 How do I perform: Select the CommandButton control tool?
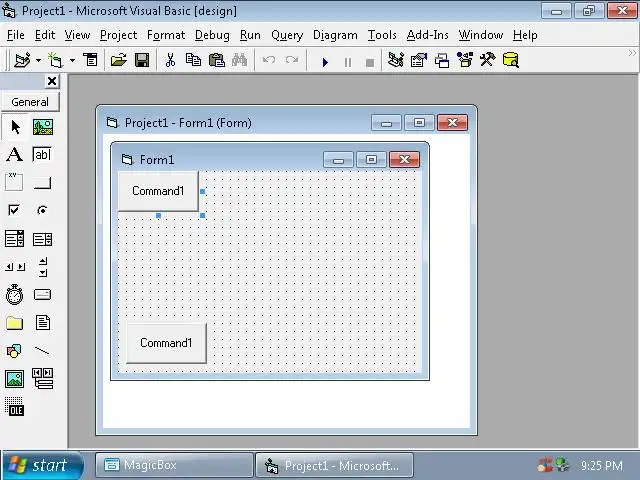(42, 182)
